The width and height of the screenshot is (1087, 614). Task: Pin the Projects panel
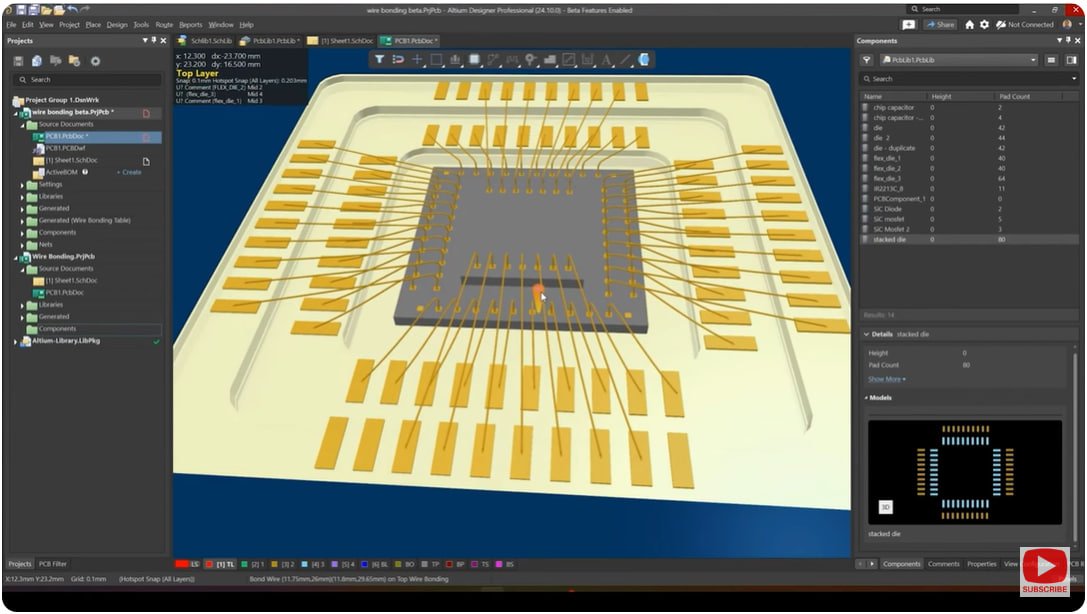coord(154,40)
